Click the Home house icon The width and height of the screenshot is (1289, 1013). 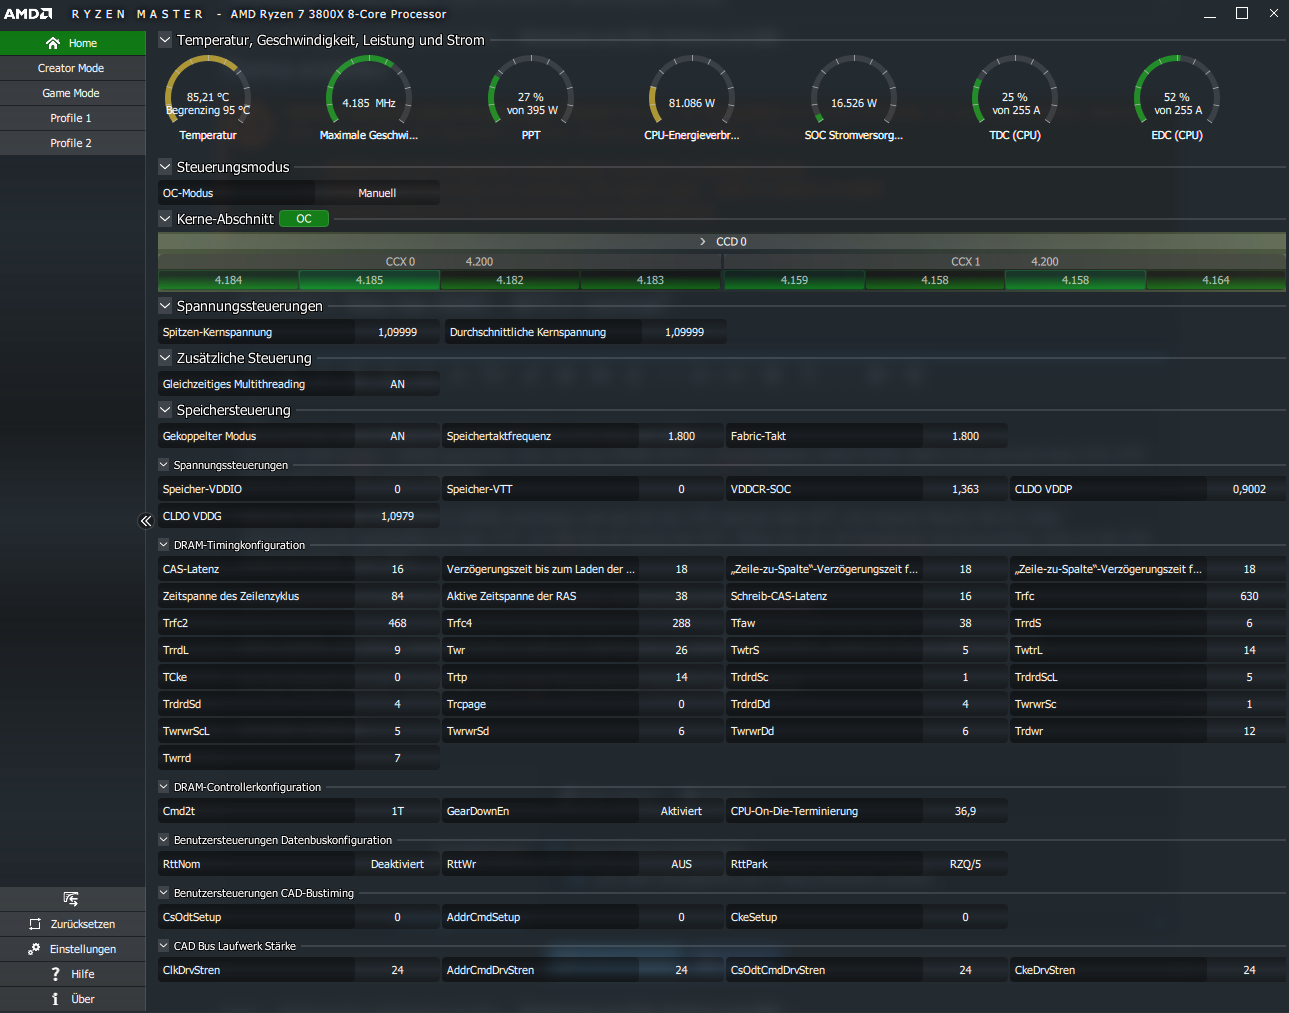53,43
